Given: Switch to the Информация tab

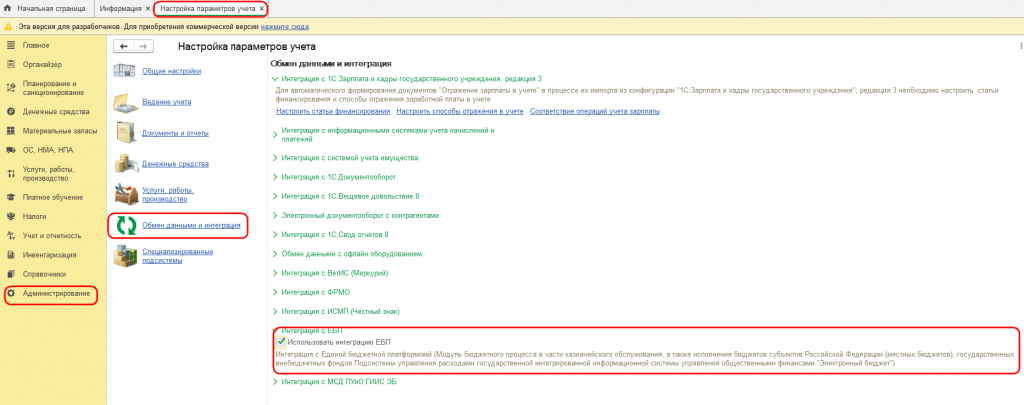Looking at the screenshot, I should coord(124,8).
